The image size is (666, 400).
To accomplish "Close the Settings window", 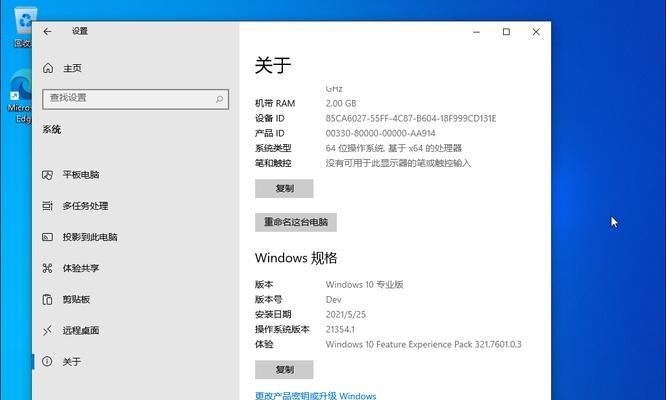I will 536,32.
